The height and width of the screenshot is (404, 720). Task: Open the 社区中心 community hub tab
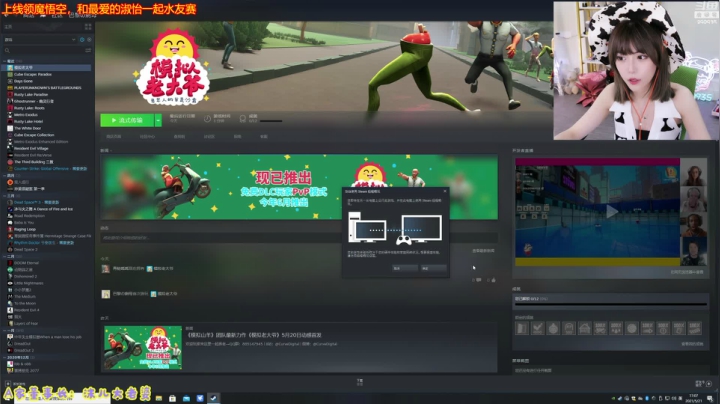[x=147, y=136]
